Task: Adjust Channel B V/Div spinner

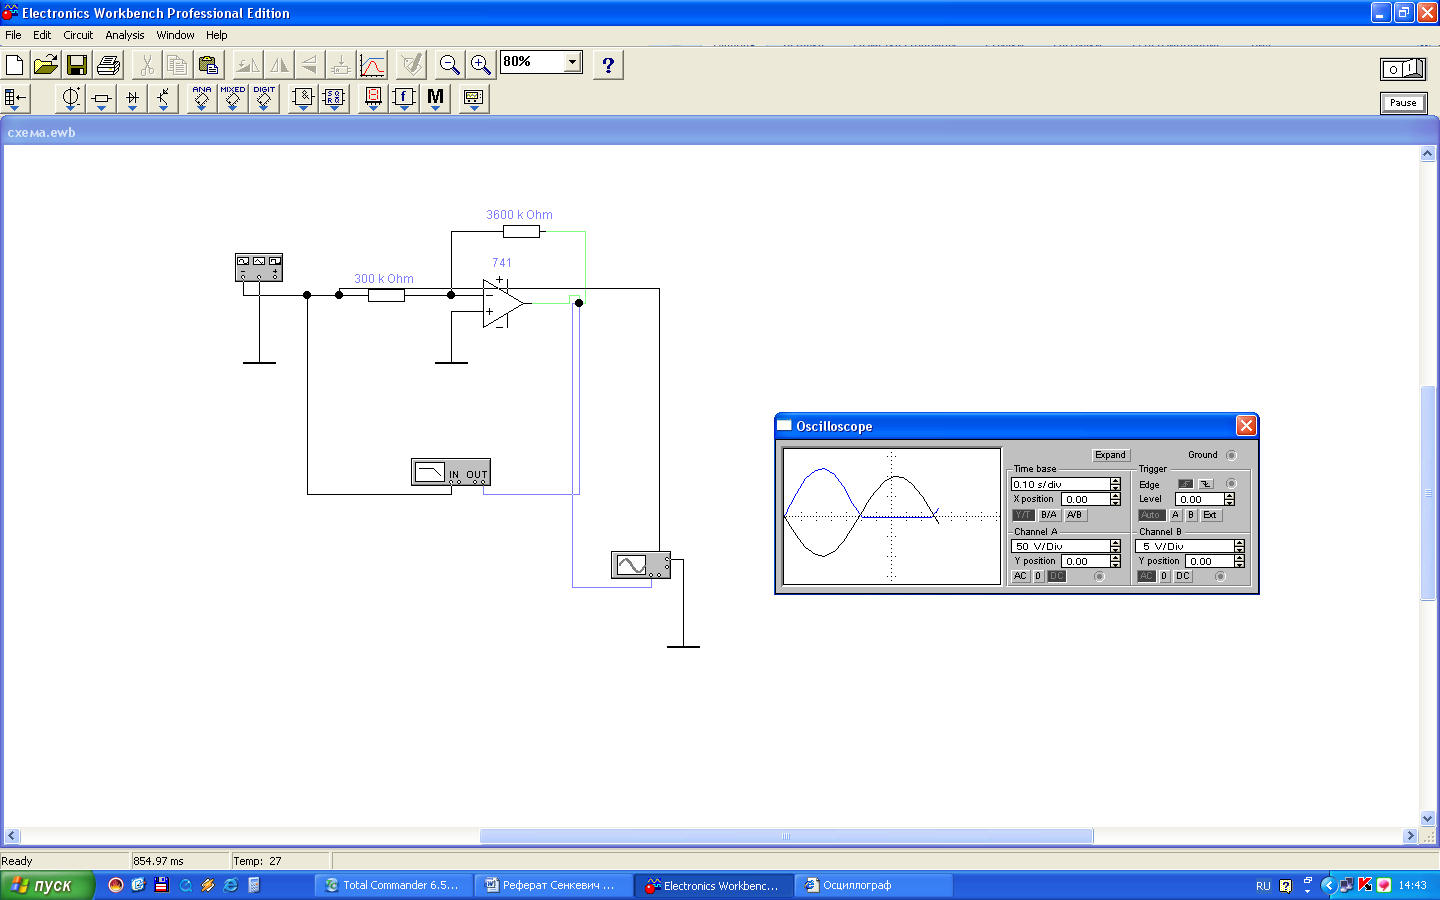Action: 1239,546
